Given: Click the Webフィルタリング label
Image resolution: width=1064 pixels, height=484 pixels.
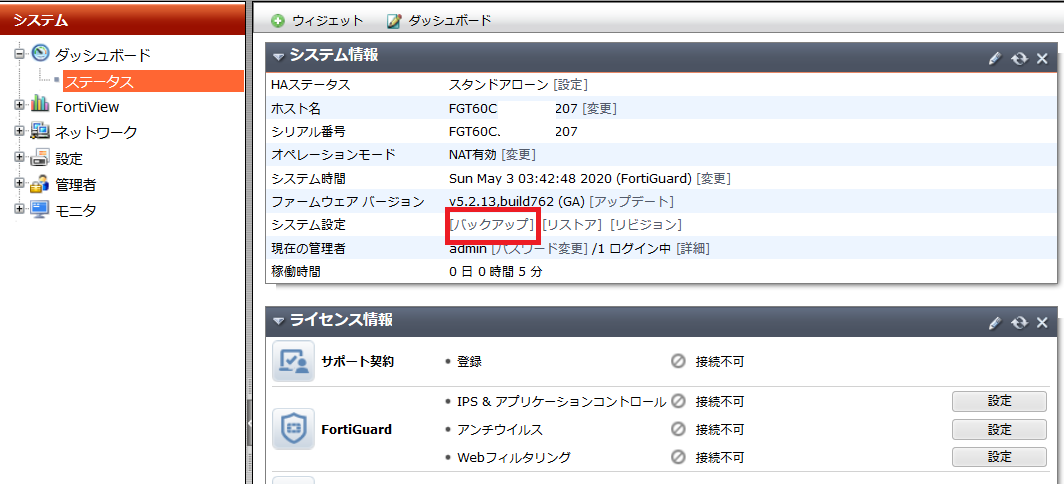Looking at the screenshot, I should click(513, 458).
